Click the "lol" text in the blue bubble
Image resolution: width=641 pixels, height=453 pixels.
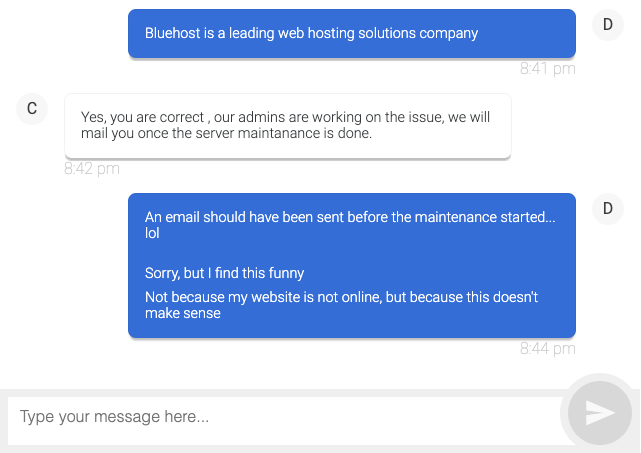pyautogui.click(x=152, y=233)
